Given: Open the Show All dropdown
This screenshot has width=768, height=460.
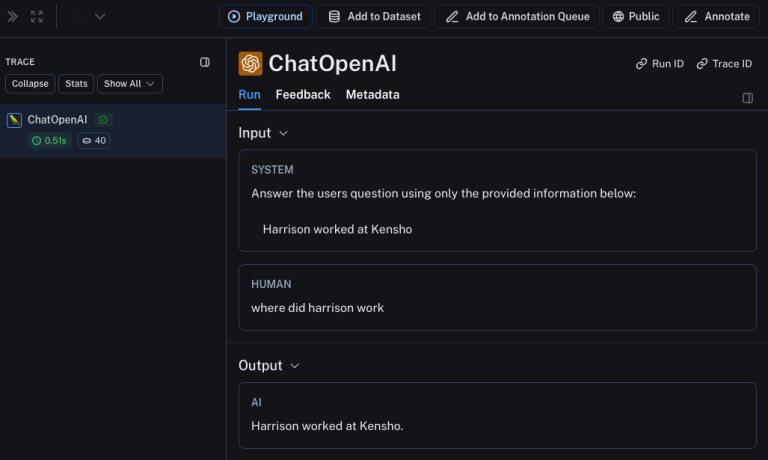Looking at the screenshot, I should click(130, 84).
